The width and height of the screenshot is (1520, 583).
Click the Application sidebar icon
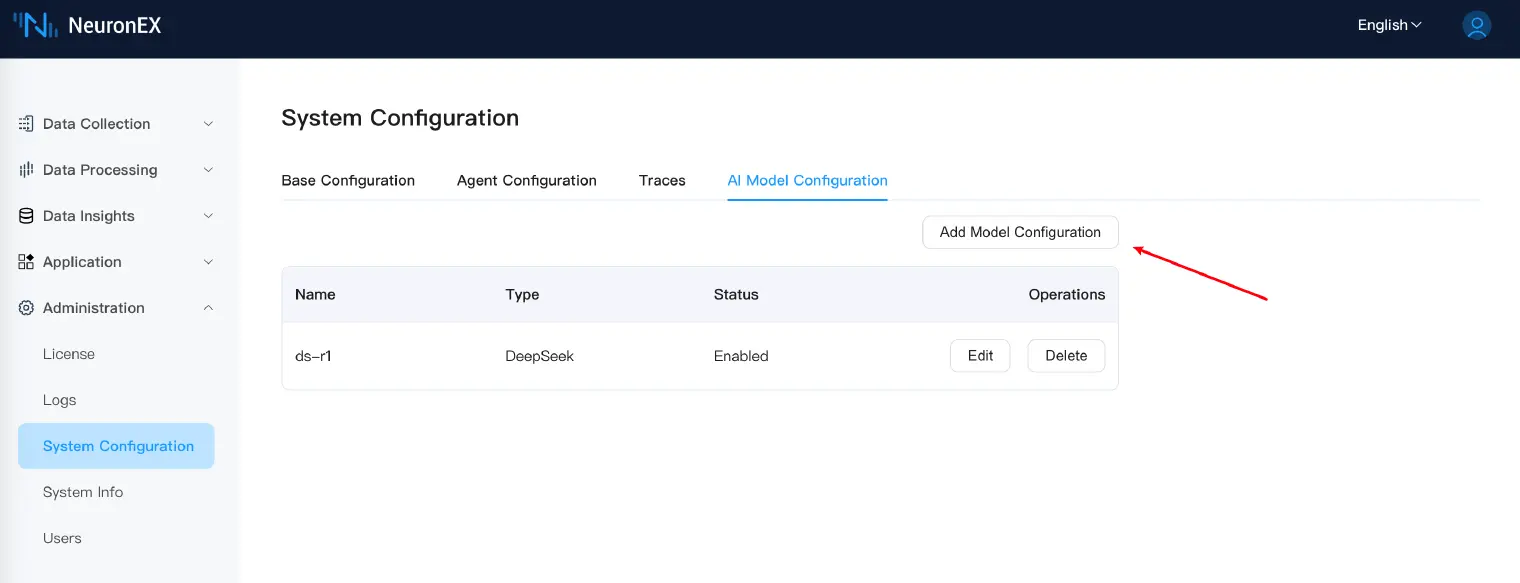tap(26, 262)
